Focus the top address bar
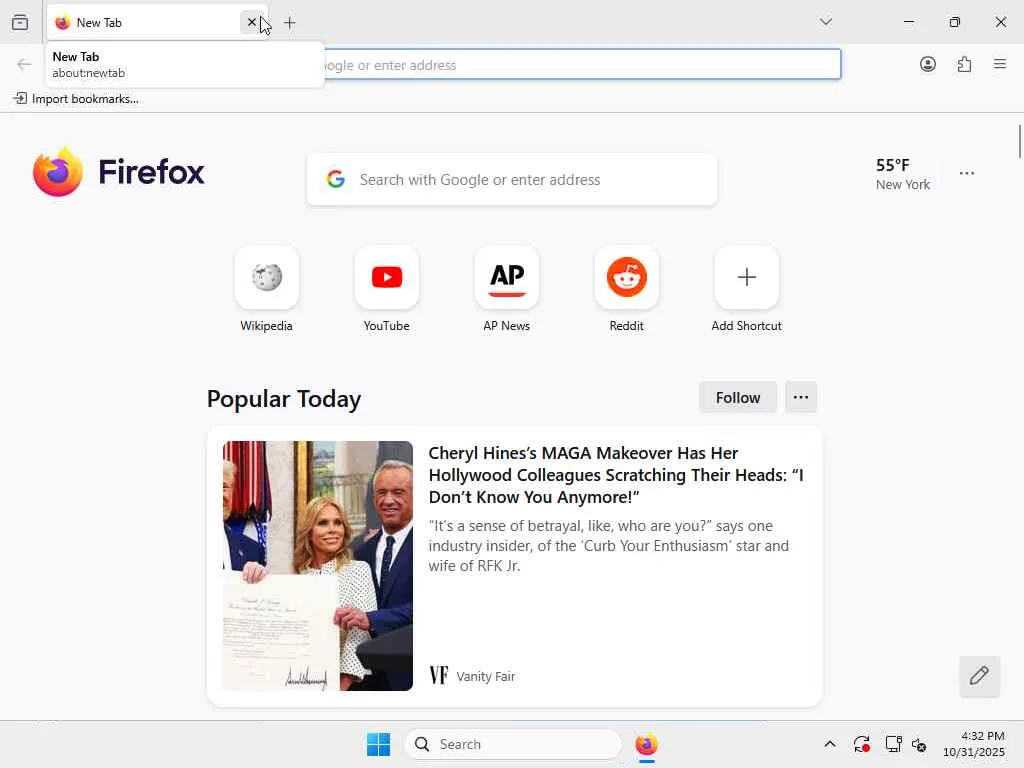1024x768 pixels. pos(581,65)
